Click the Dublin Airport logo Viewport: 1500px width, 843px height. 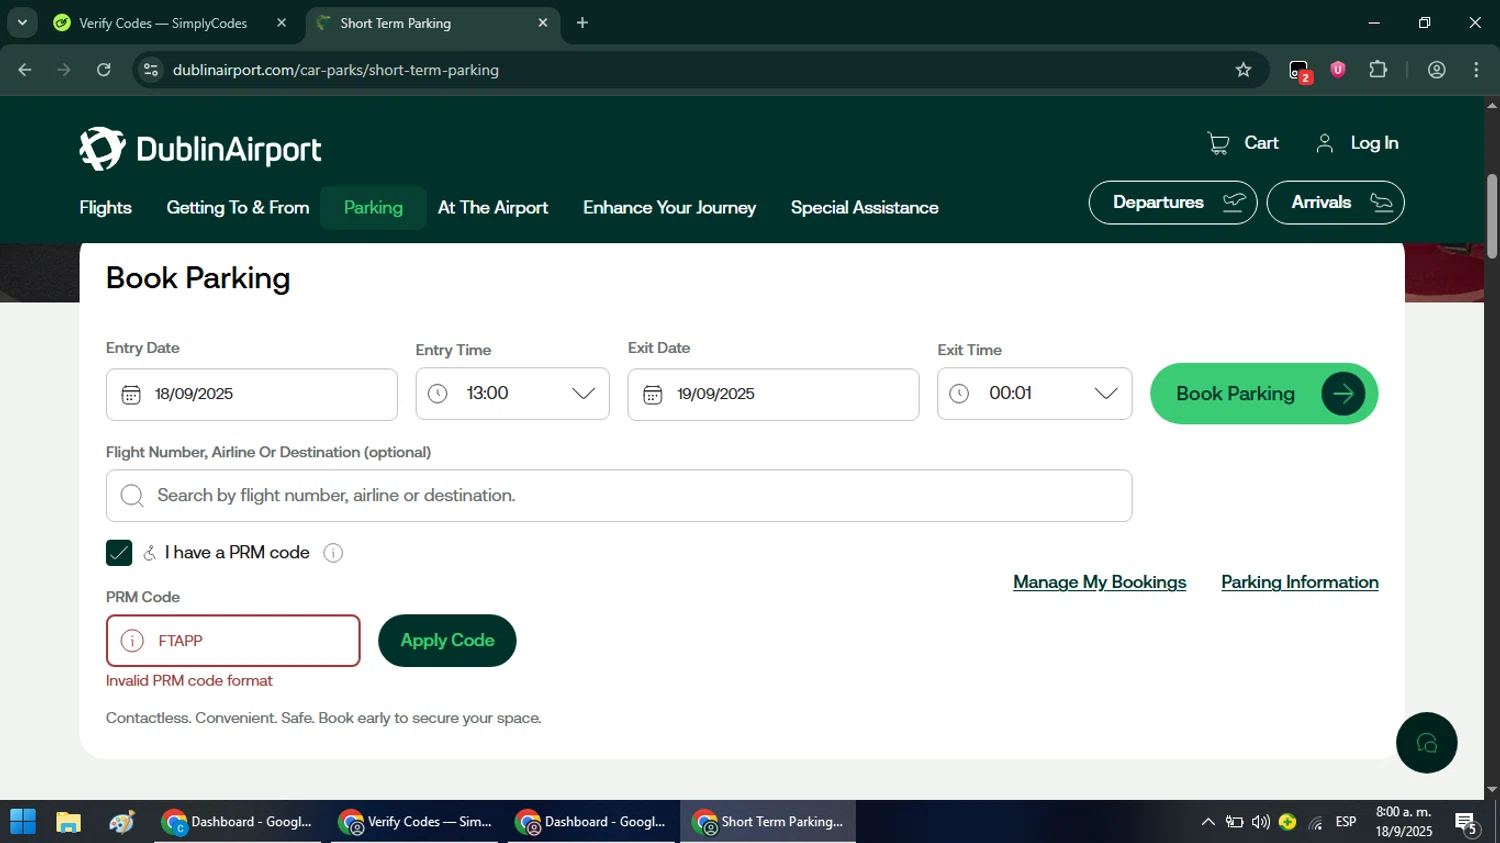[200, 149]
